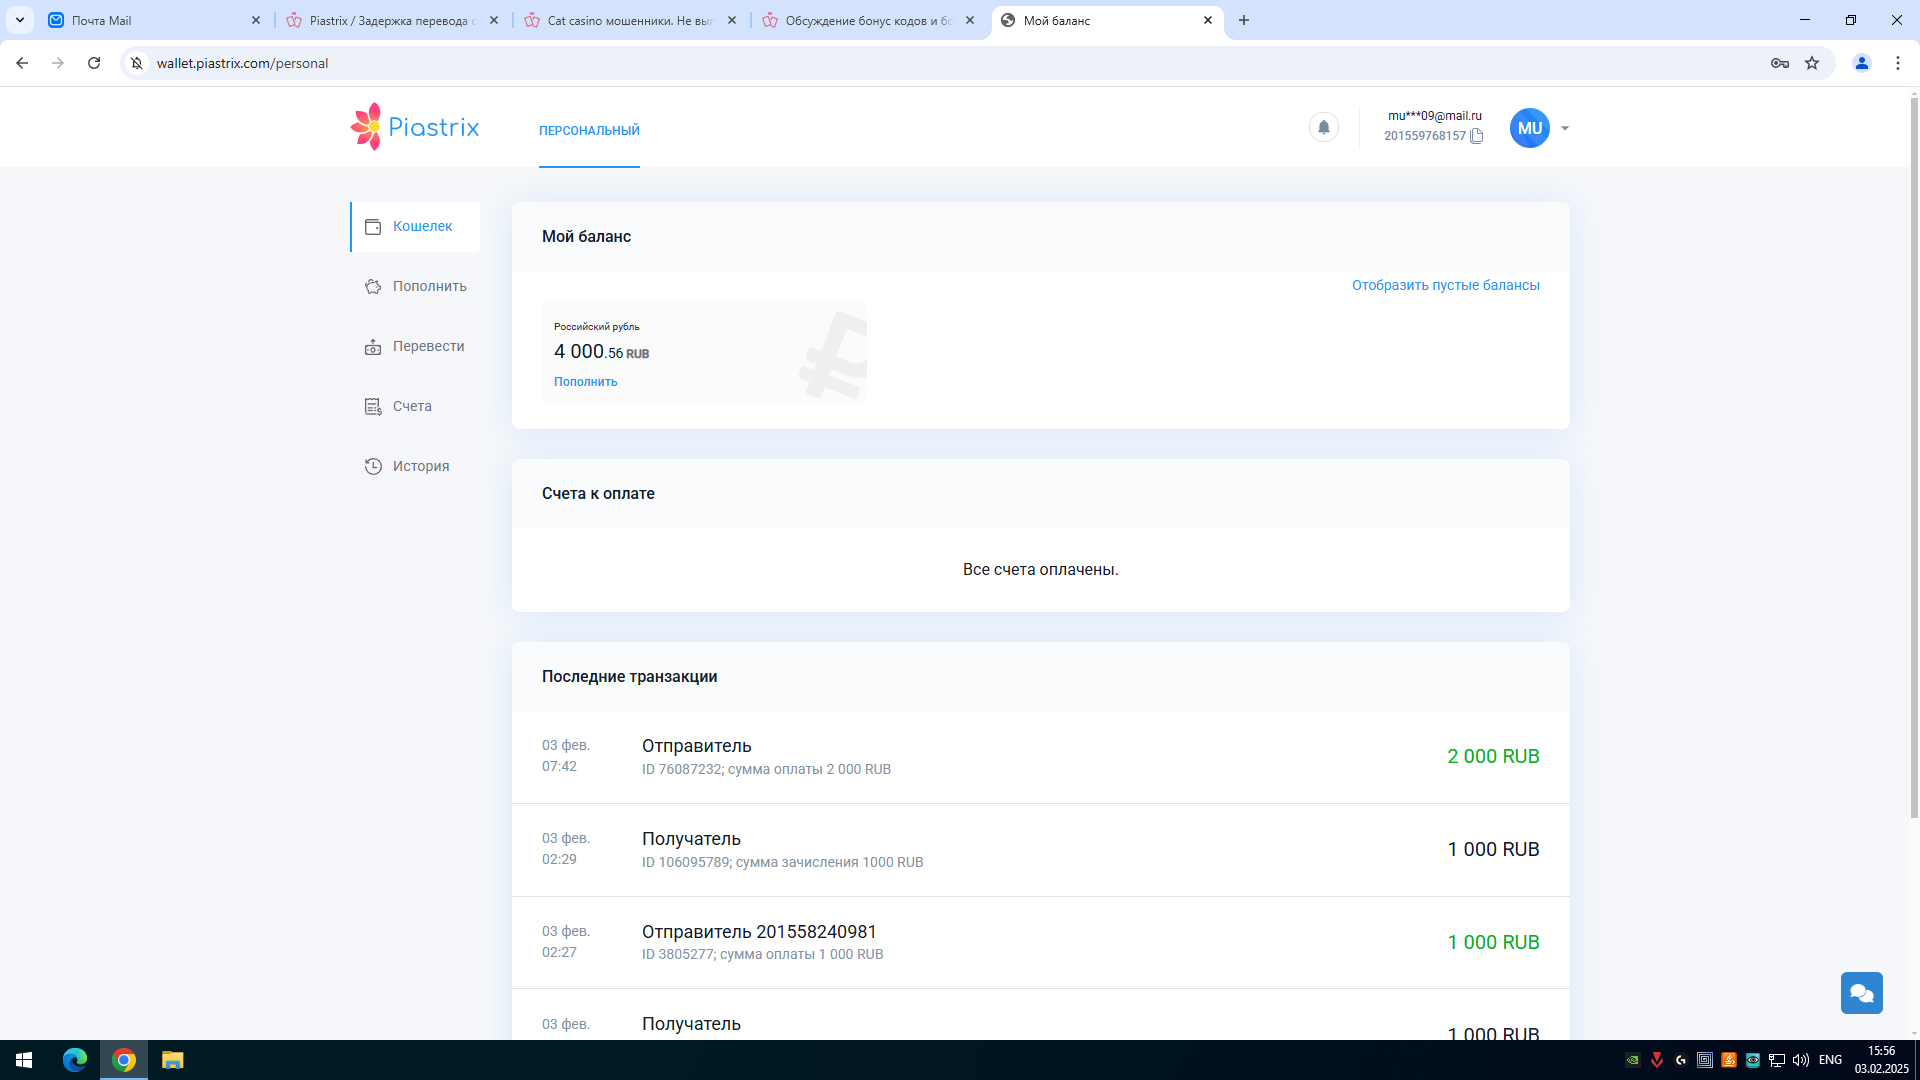Screen dimensions: 1920x1080
Task: Click the notification bell icon
Action: point(1323,127)
